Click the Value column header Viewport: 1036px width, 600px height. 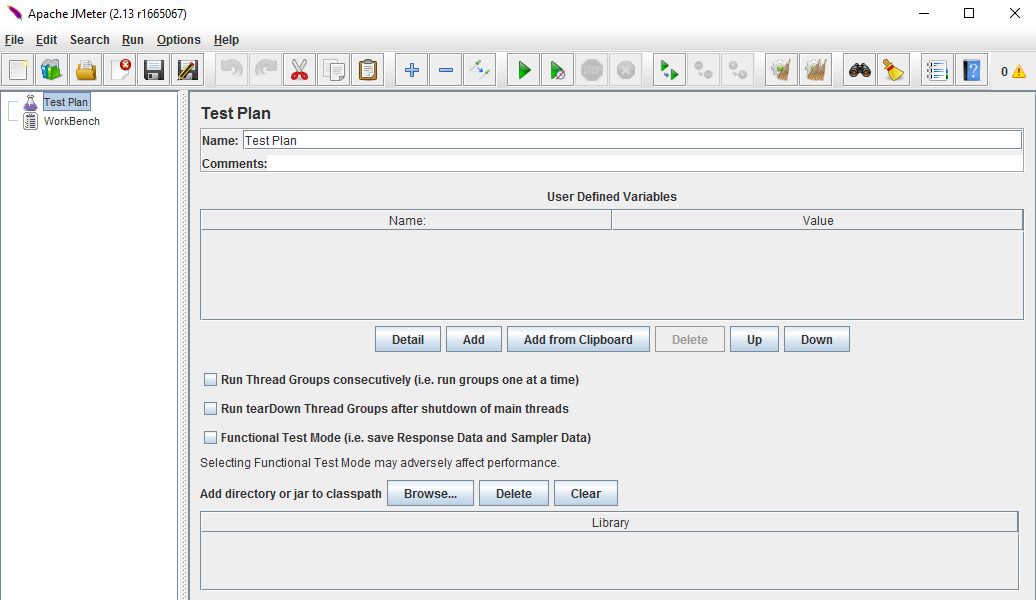(817, 220)
